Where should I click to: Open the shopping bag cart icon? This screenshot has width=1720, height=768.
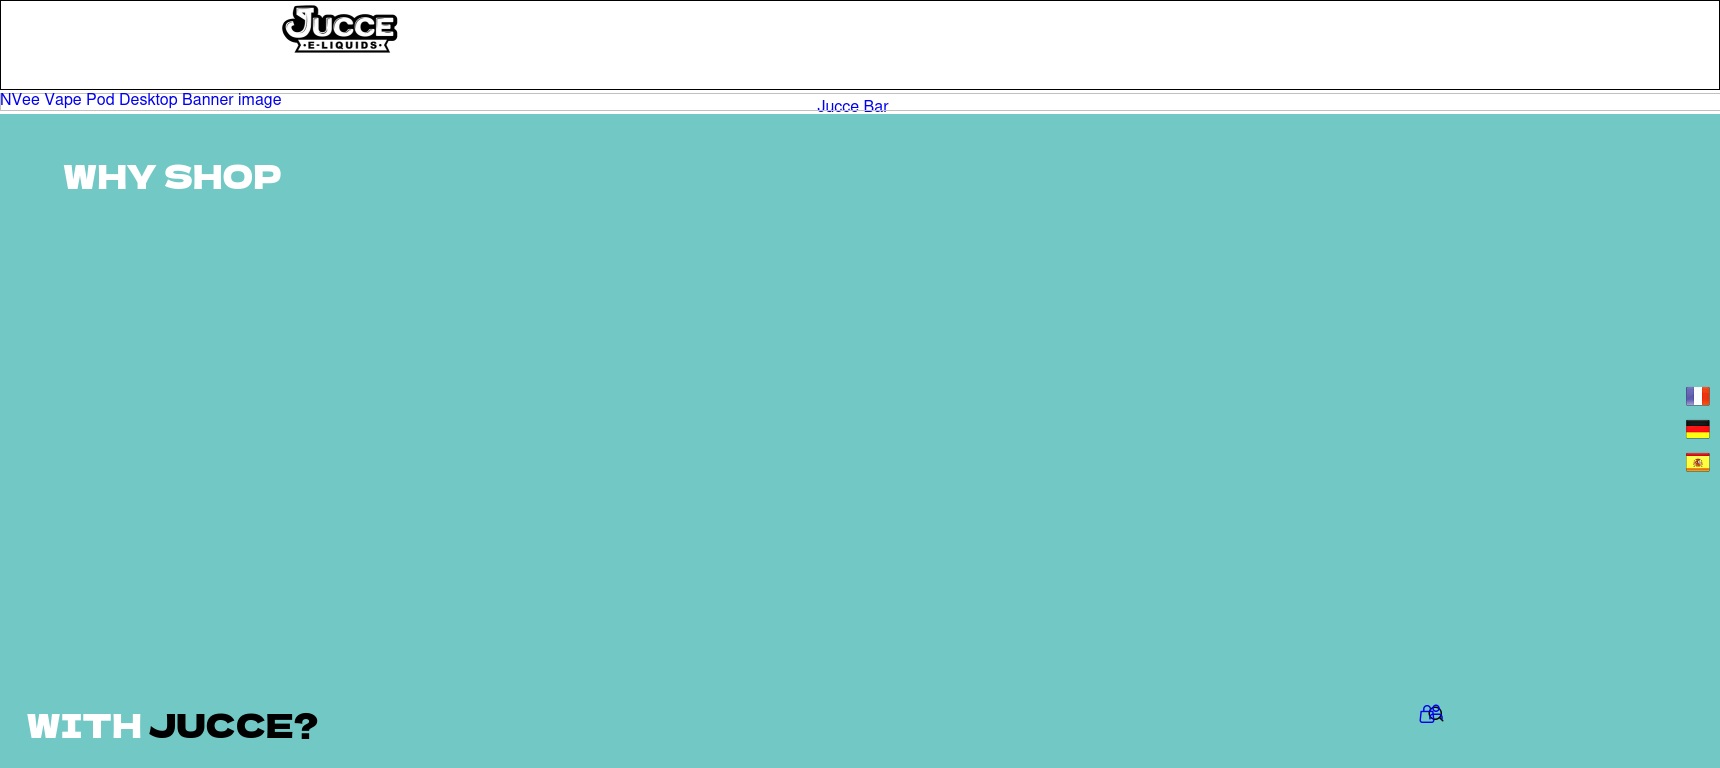(1427, 714)
